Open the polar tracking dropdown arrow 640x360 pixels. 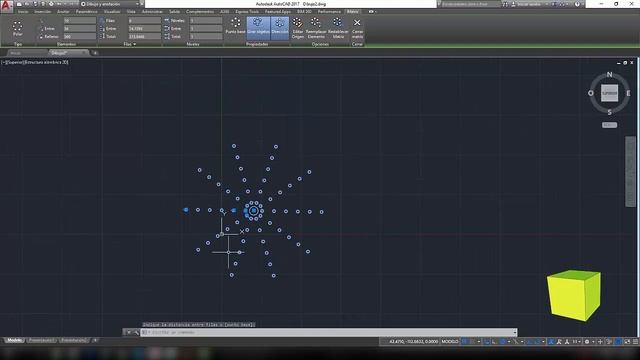click(x=509, y=342)
